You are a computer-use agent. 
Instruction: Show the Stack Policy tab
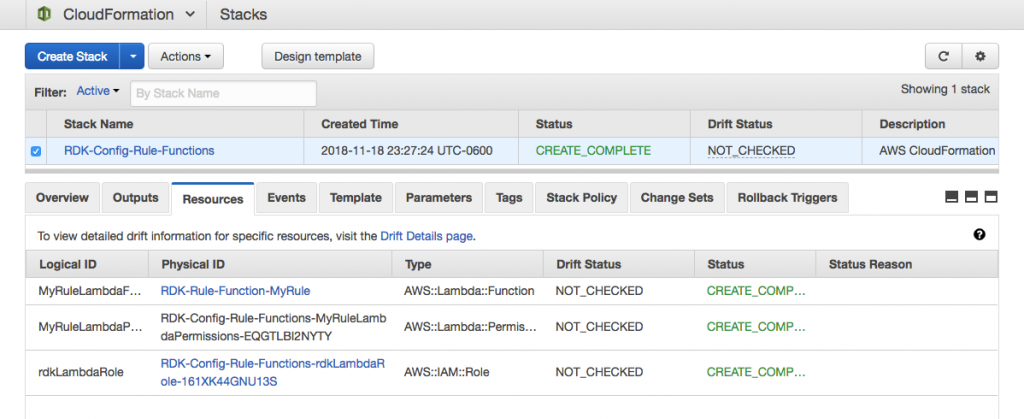[x=581, y=198]
